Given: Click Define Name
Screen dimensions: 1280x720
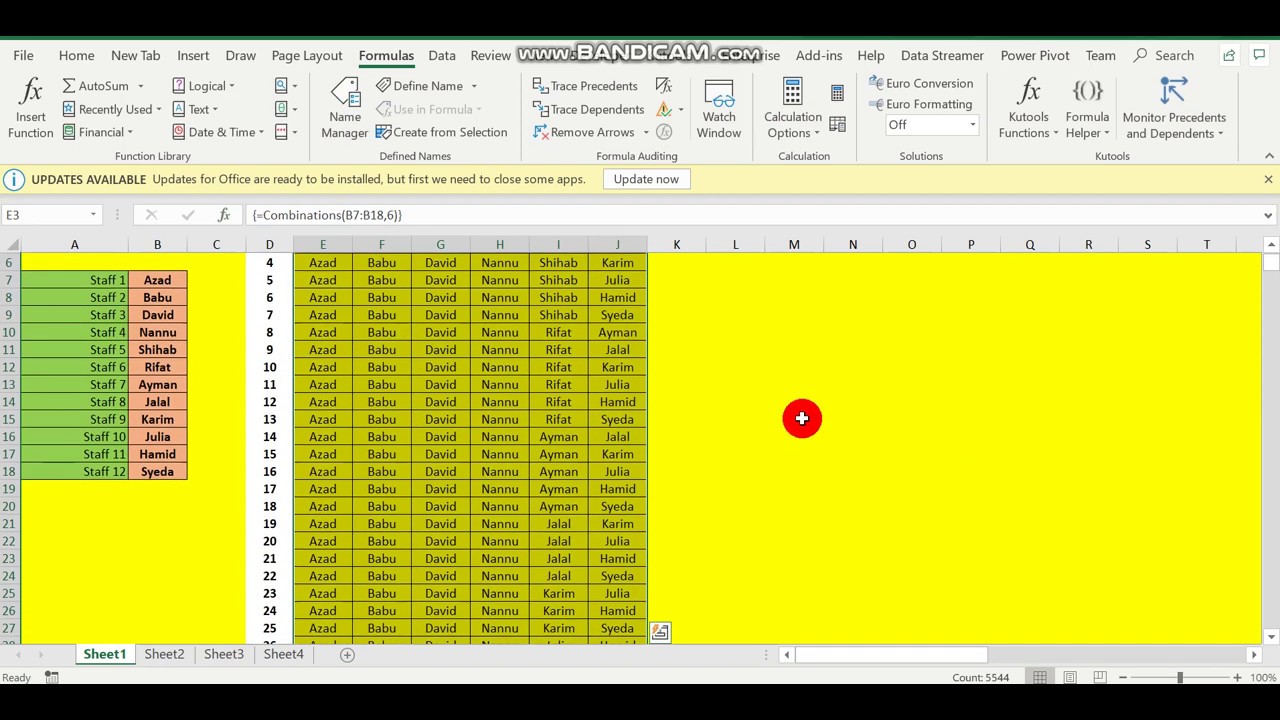Looking at the screenshot, I should pyautogui.click(x=419, y=86).
